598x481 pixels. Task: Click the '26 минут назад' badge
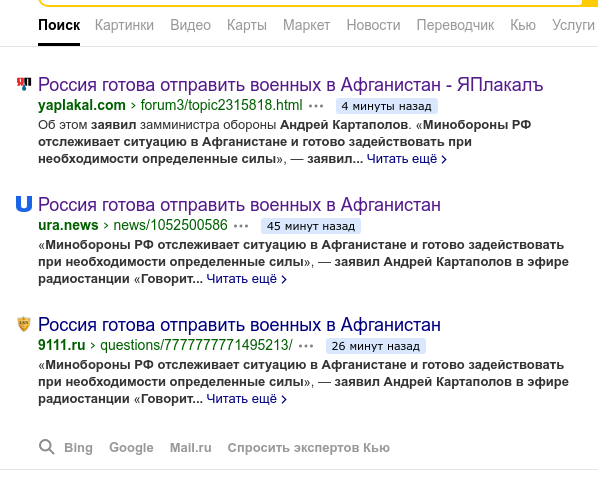[x=376, y=346]
